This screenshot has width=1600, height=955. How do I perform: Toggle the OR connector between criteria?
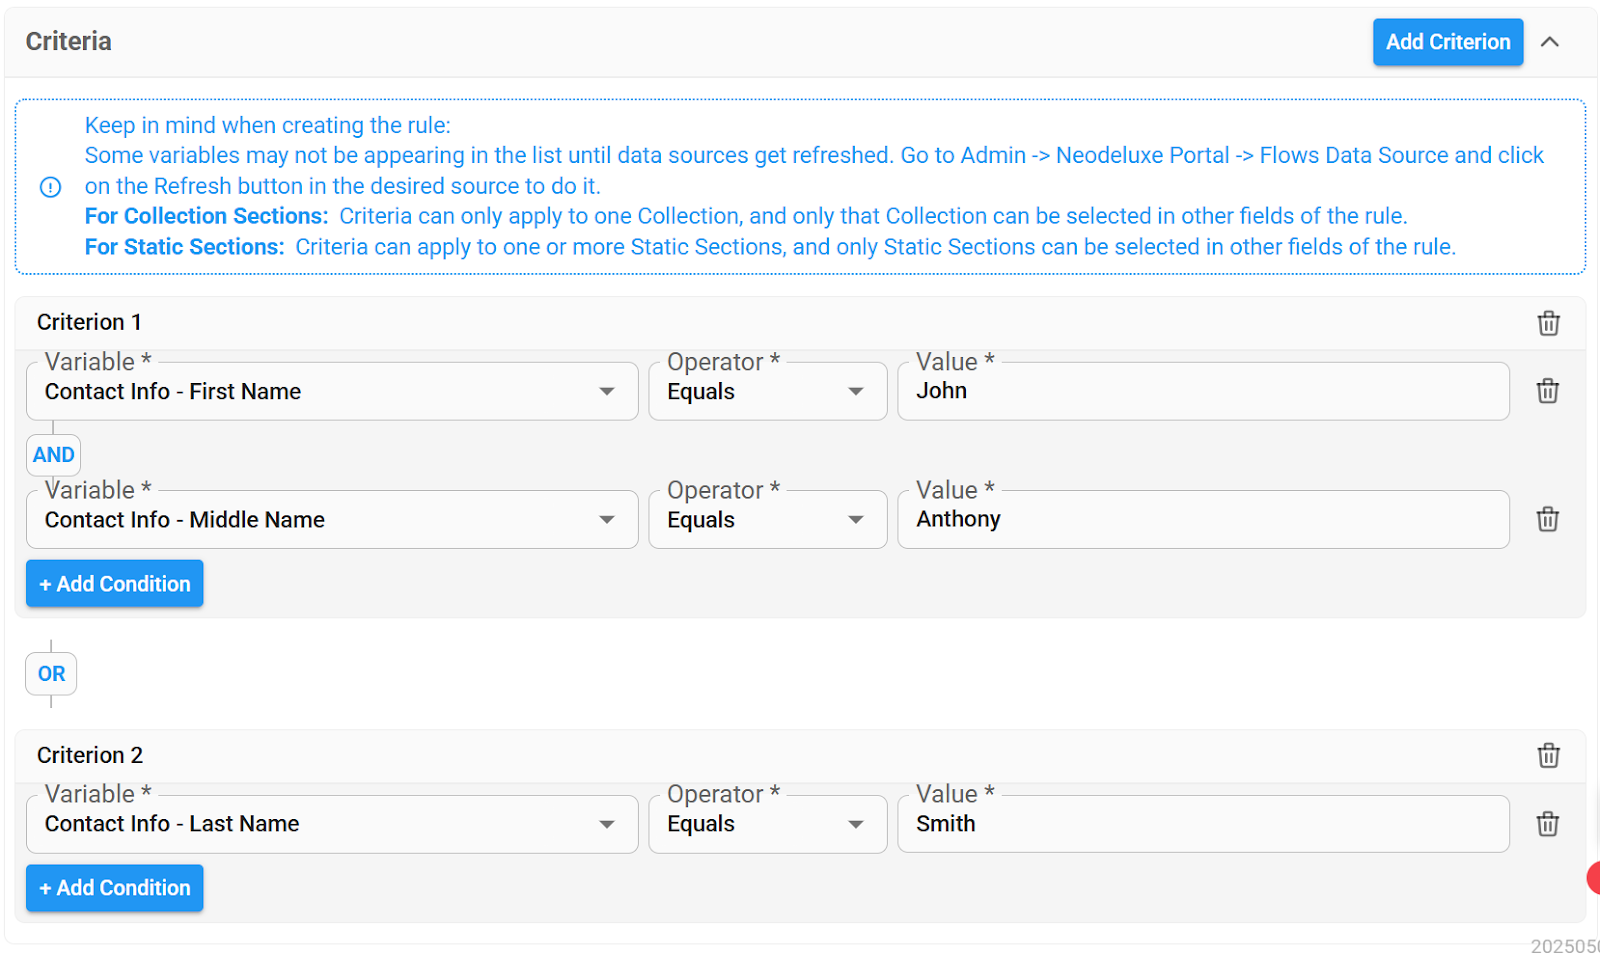[51, 674]
